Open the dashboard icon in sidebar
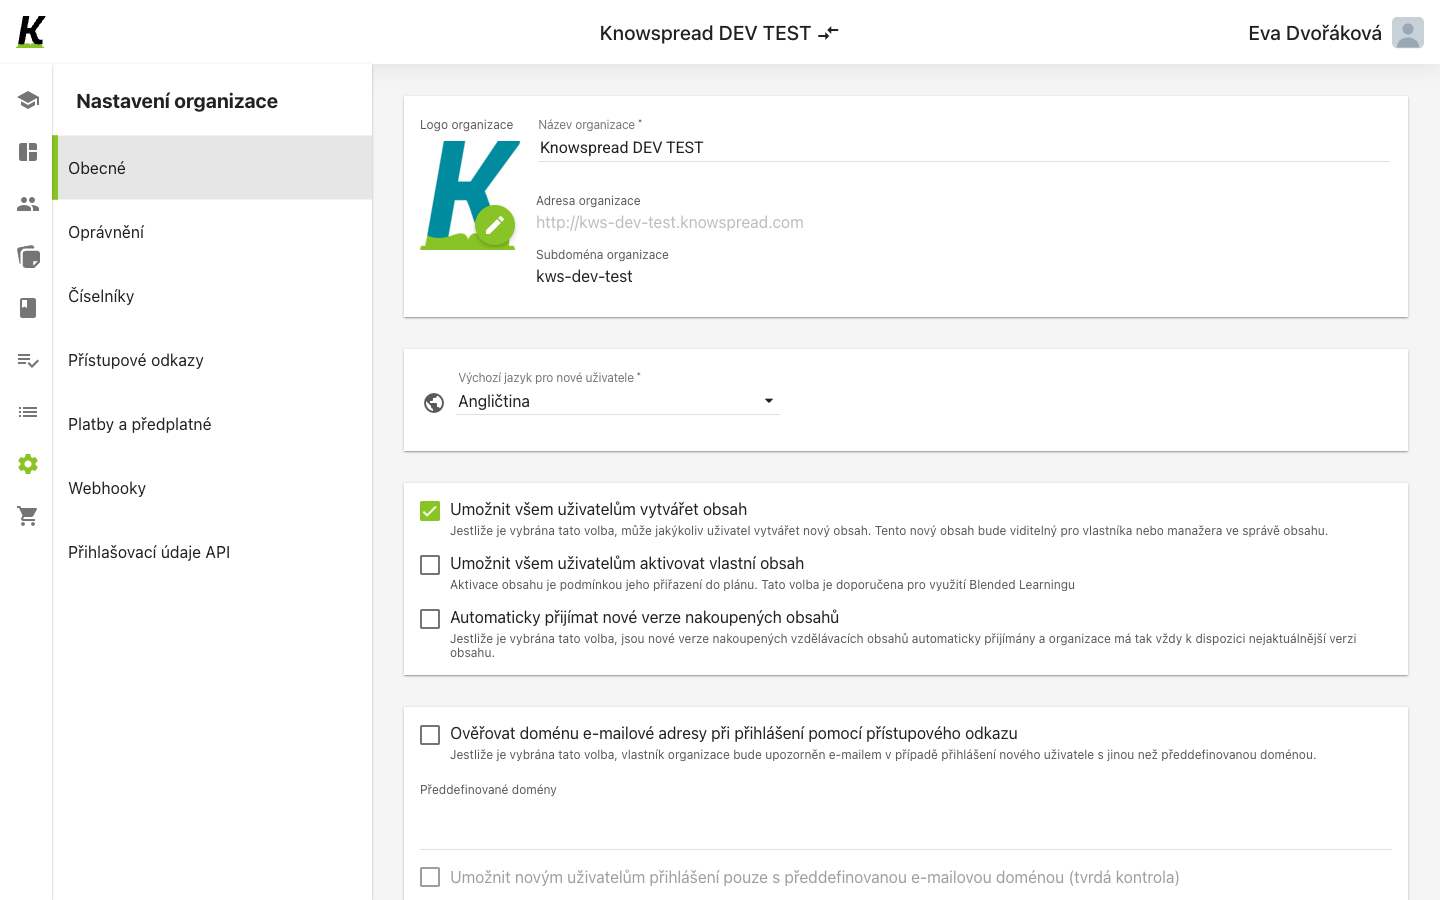 (x=28, y=152)
